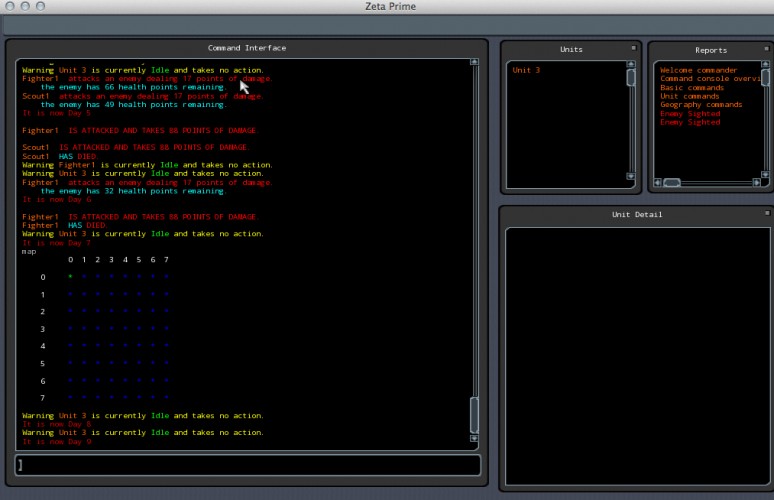Image resolution: width=774 pixels, height=500 pixels.
Task: Open the Command console overview report
Action: click(710, 78)
